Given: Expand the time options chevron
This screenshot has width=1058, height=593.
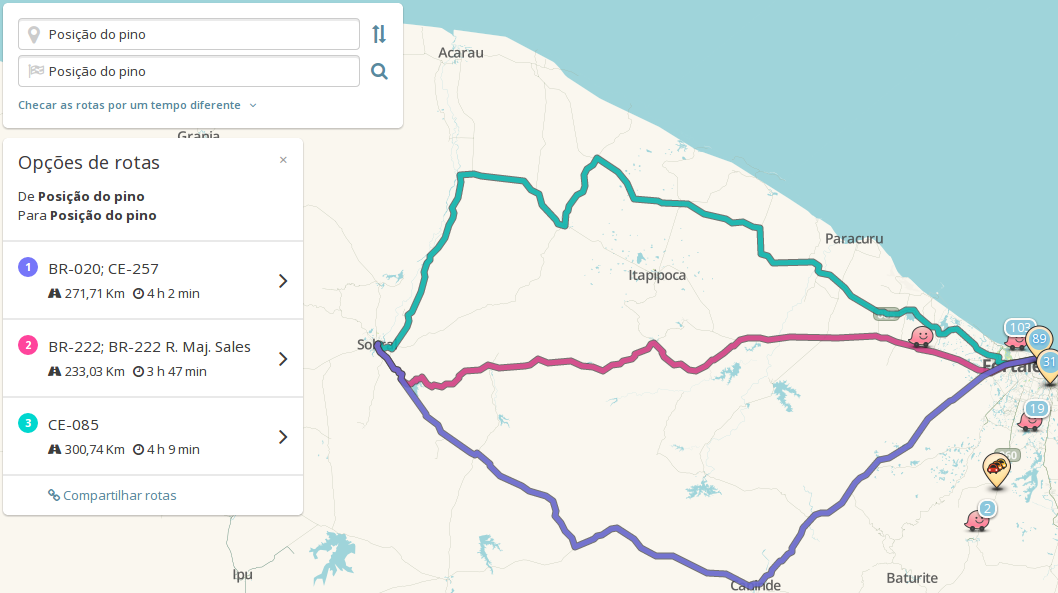Looking at the screenshot, I should coord(253,105).
